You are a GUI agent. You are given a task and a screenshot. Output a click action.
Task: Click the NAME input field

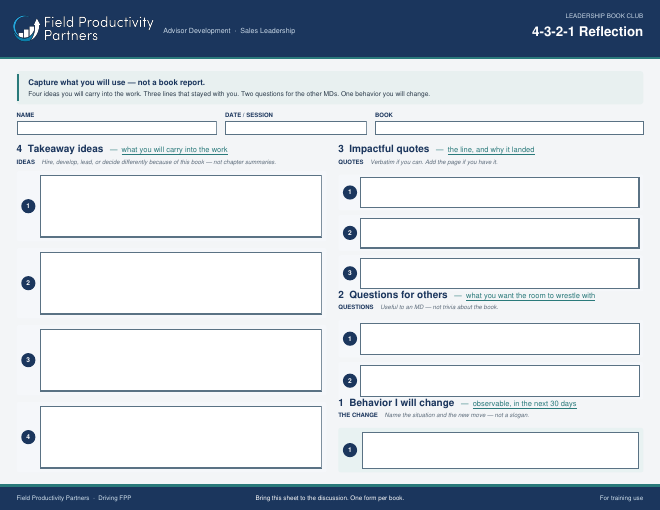[117, 128]
